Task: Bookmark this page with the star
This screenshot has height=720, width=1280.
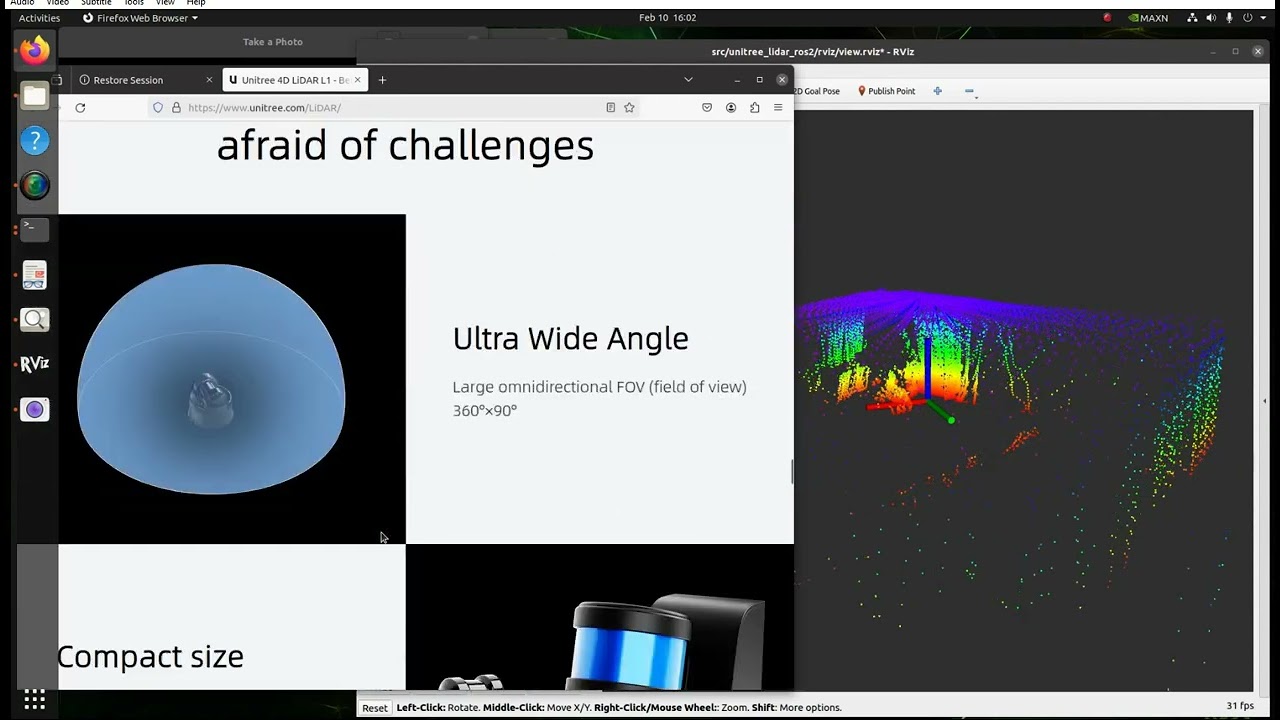Action: (629, 108)
